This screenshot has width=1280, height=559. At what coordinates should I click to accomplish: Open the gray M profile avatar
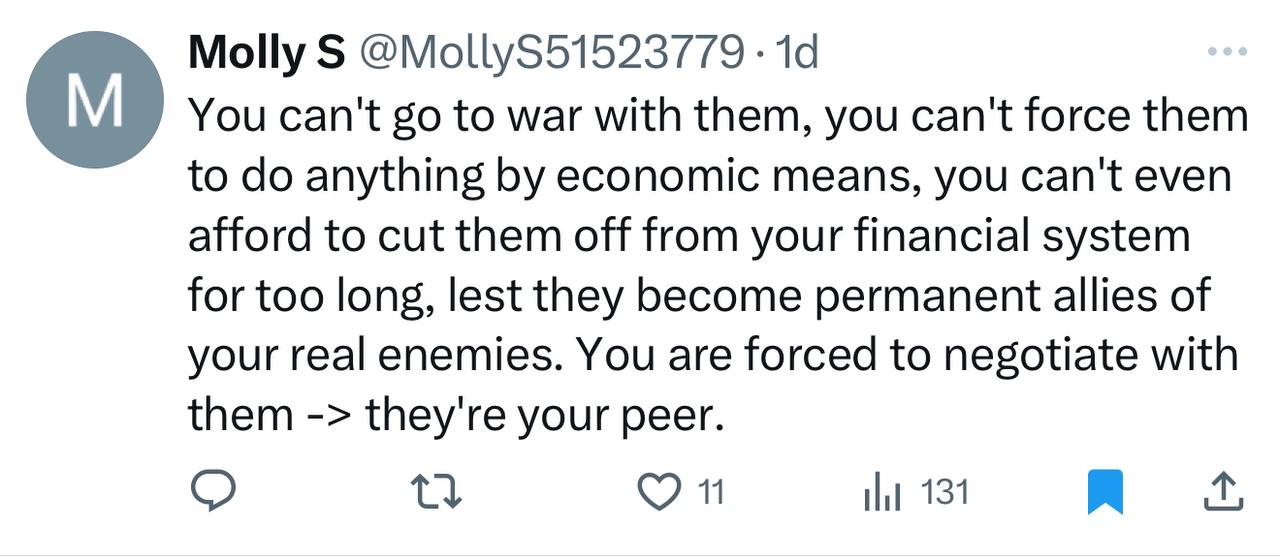pos(94,100)
